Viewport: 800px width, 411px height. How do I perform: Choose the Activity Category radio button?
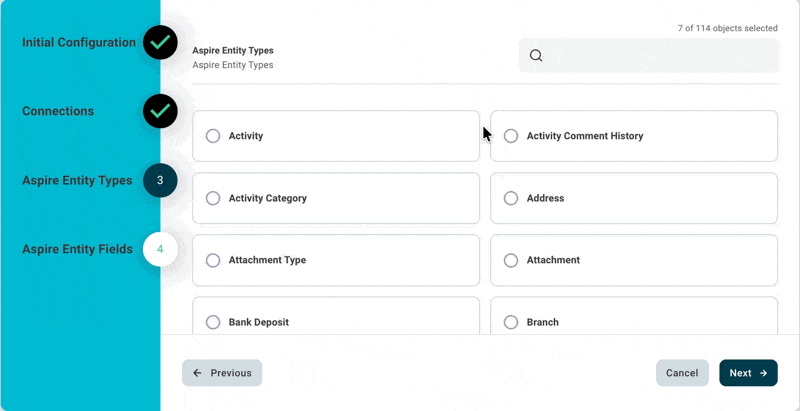[x=213, y=198]
